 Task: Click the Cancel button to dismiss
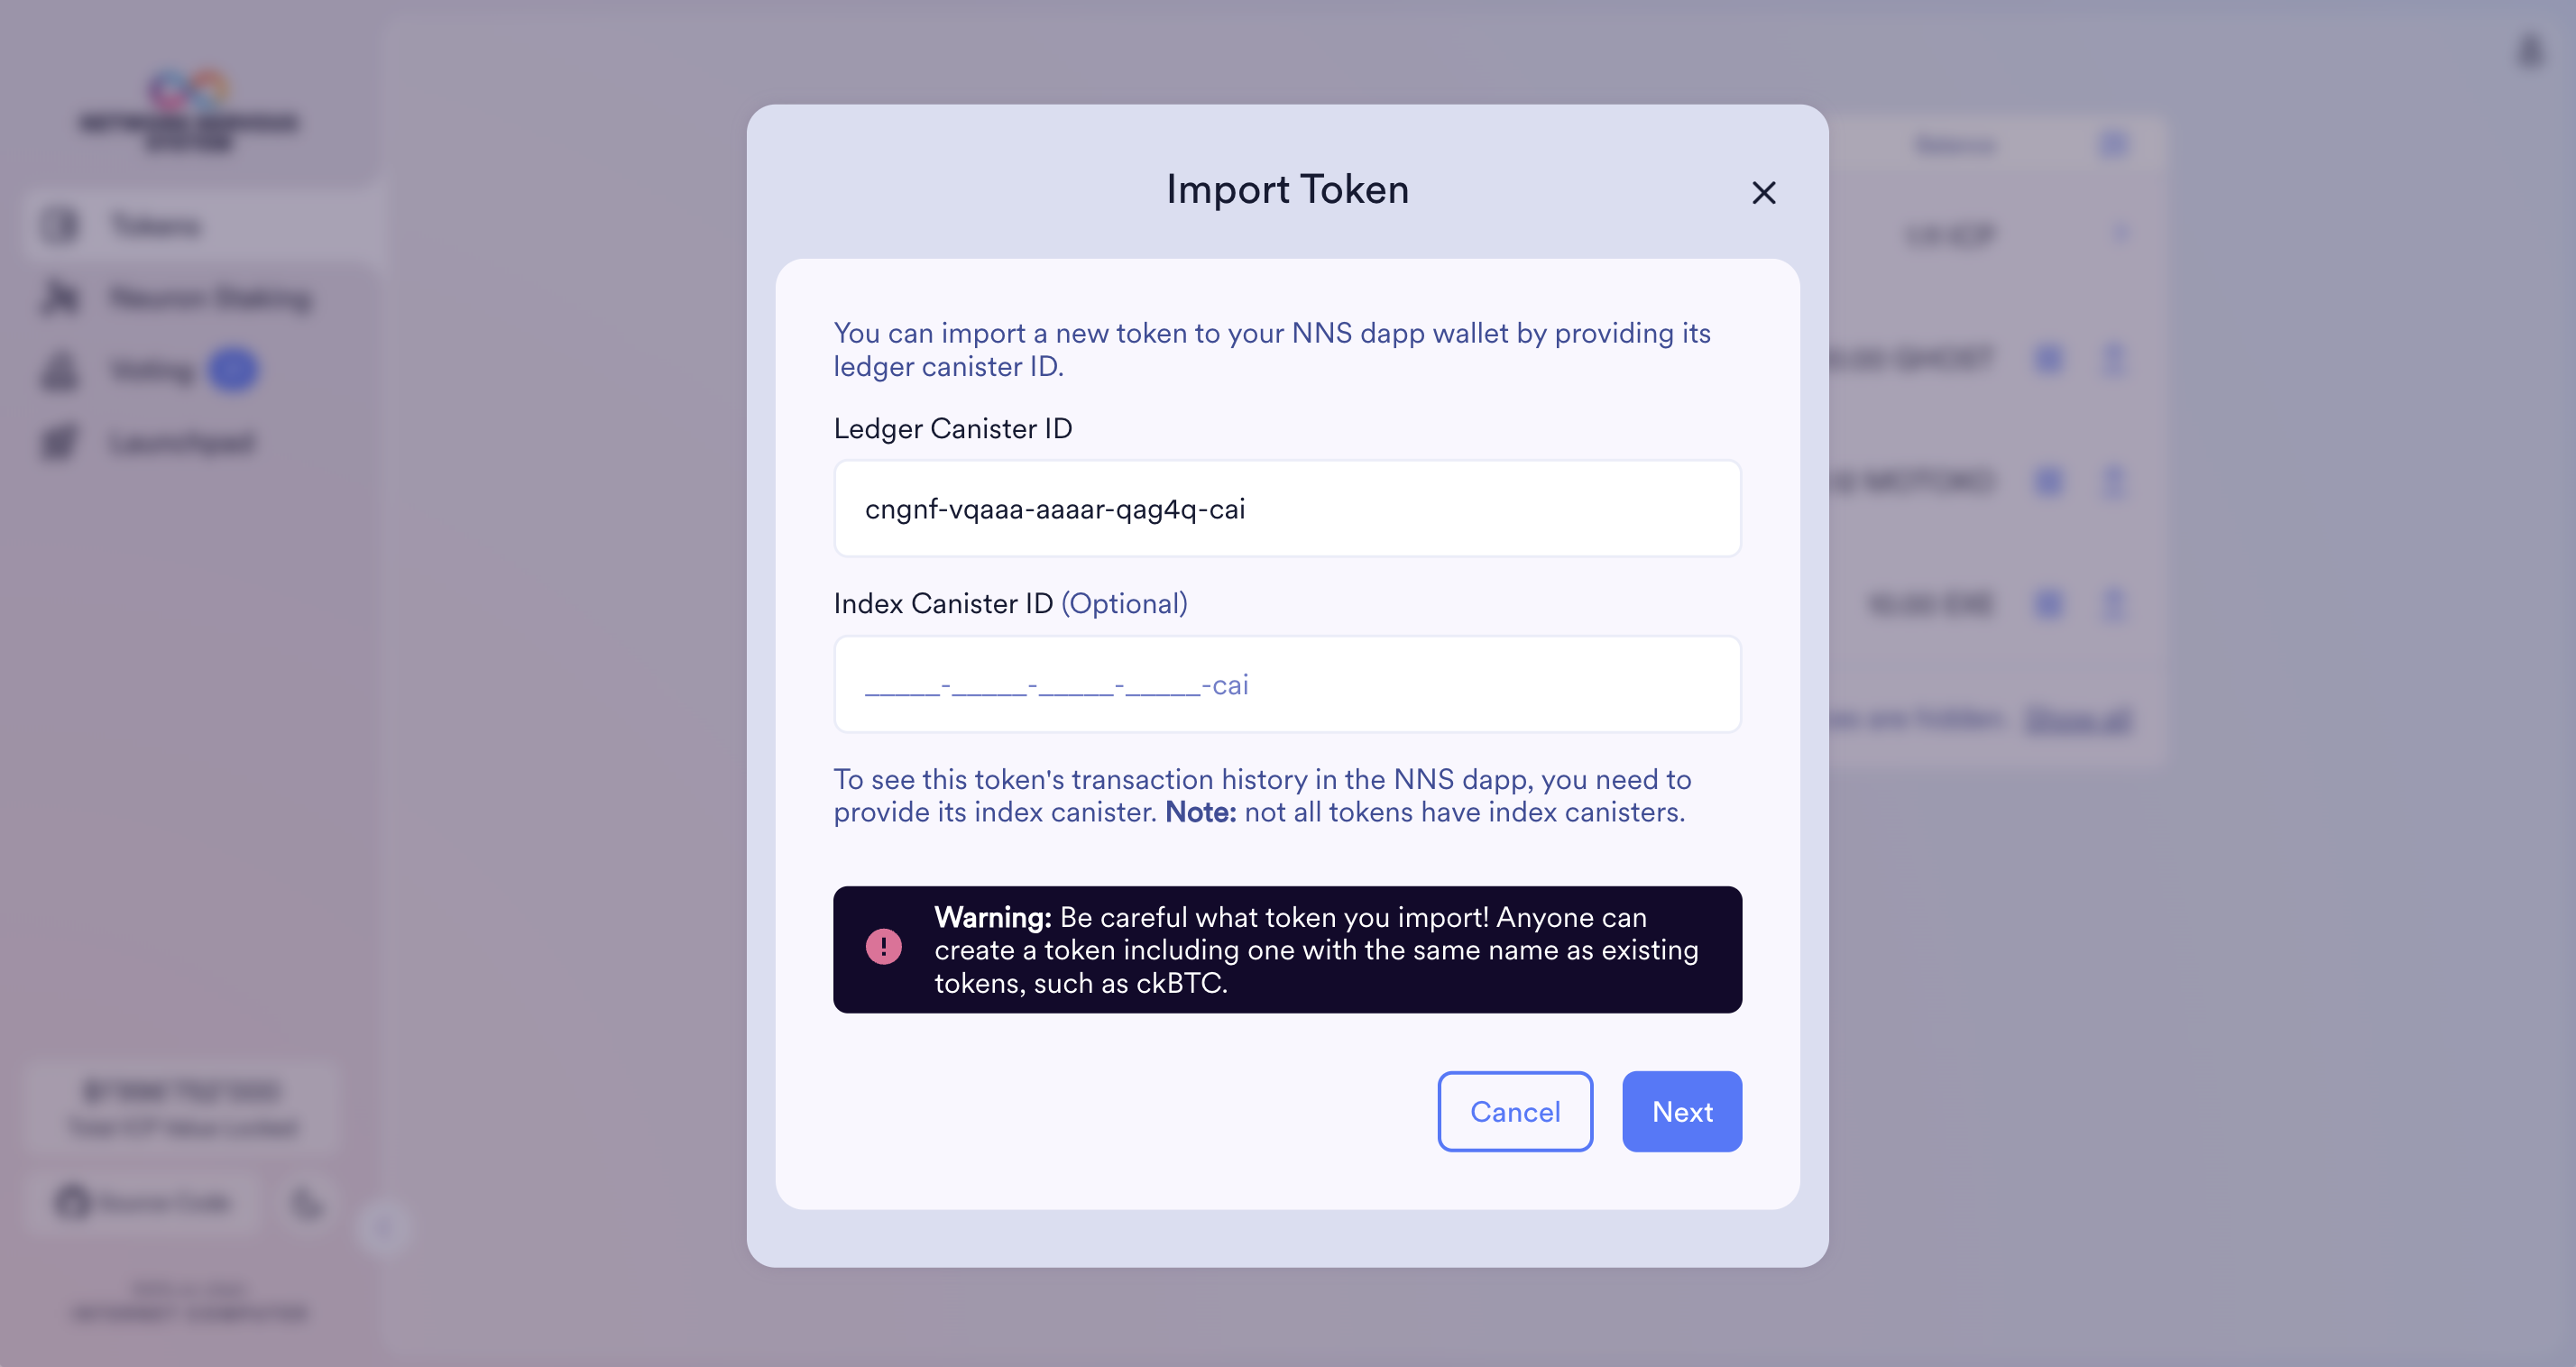(x=1514, y=1112)
